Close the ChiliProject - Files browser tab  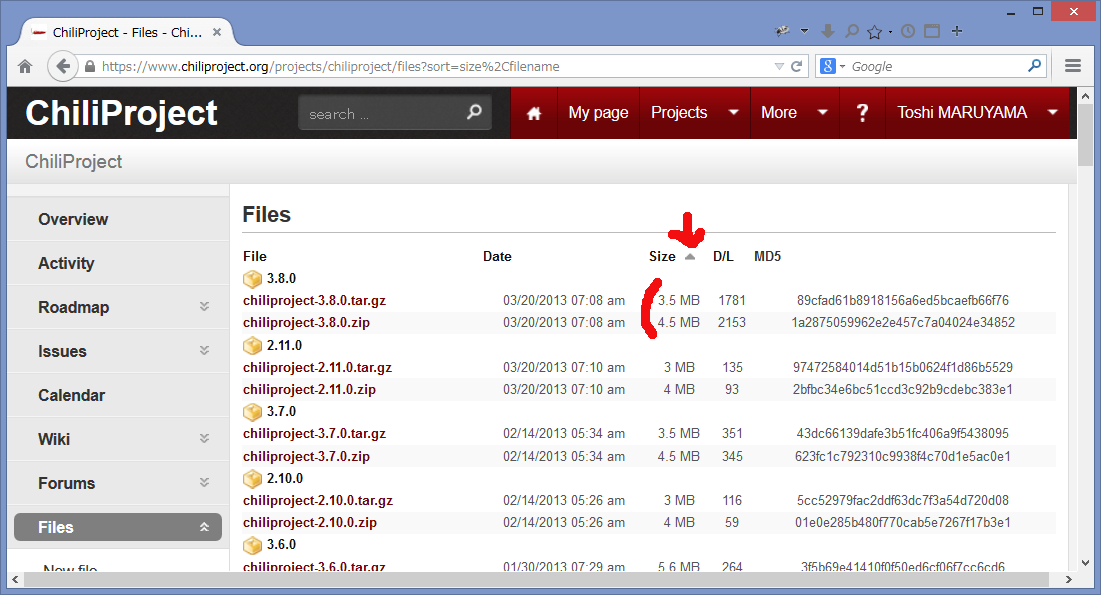pos(217,32)
